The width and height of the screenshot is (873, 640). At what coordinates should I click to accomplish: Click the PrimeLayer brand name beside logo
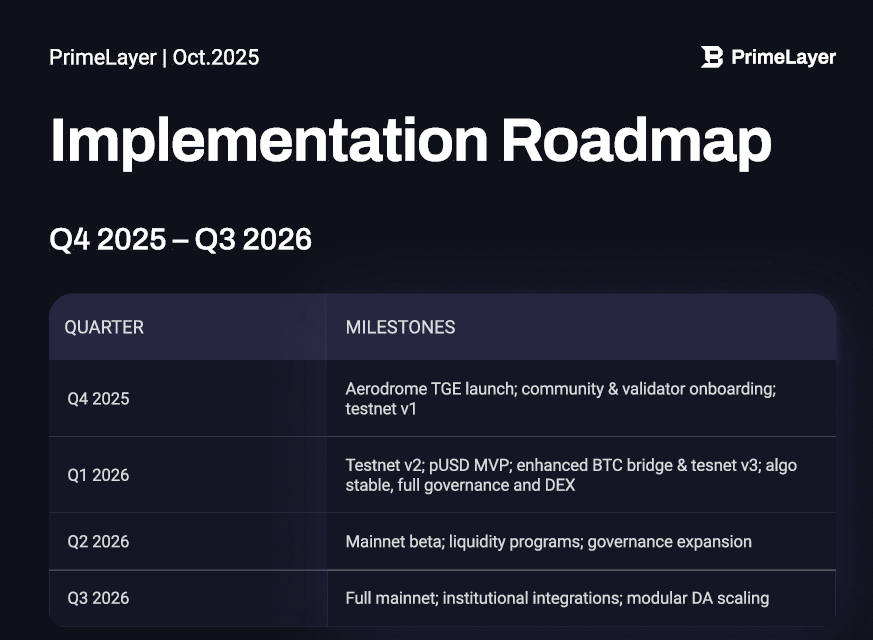pos(783,57)
